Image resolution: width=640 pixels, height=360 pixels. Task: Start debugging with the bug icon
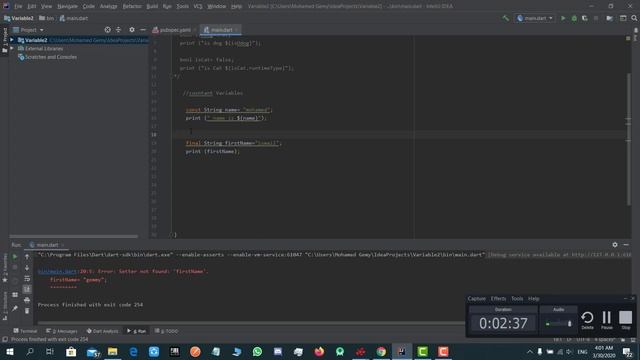point(574,18)
